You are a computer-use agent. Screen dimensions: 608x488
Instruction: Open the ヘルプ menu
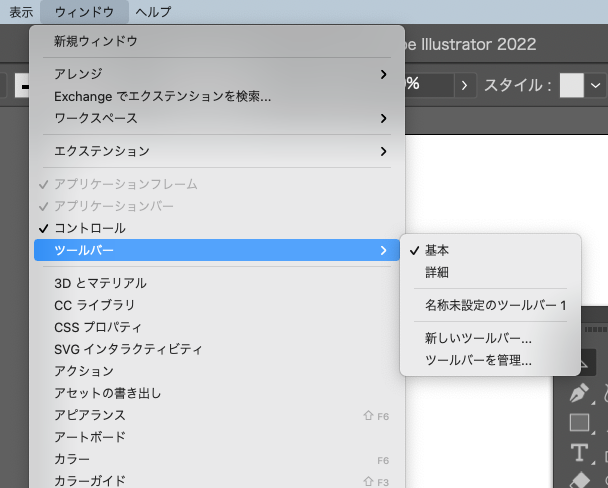click(x=153, y=12)
